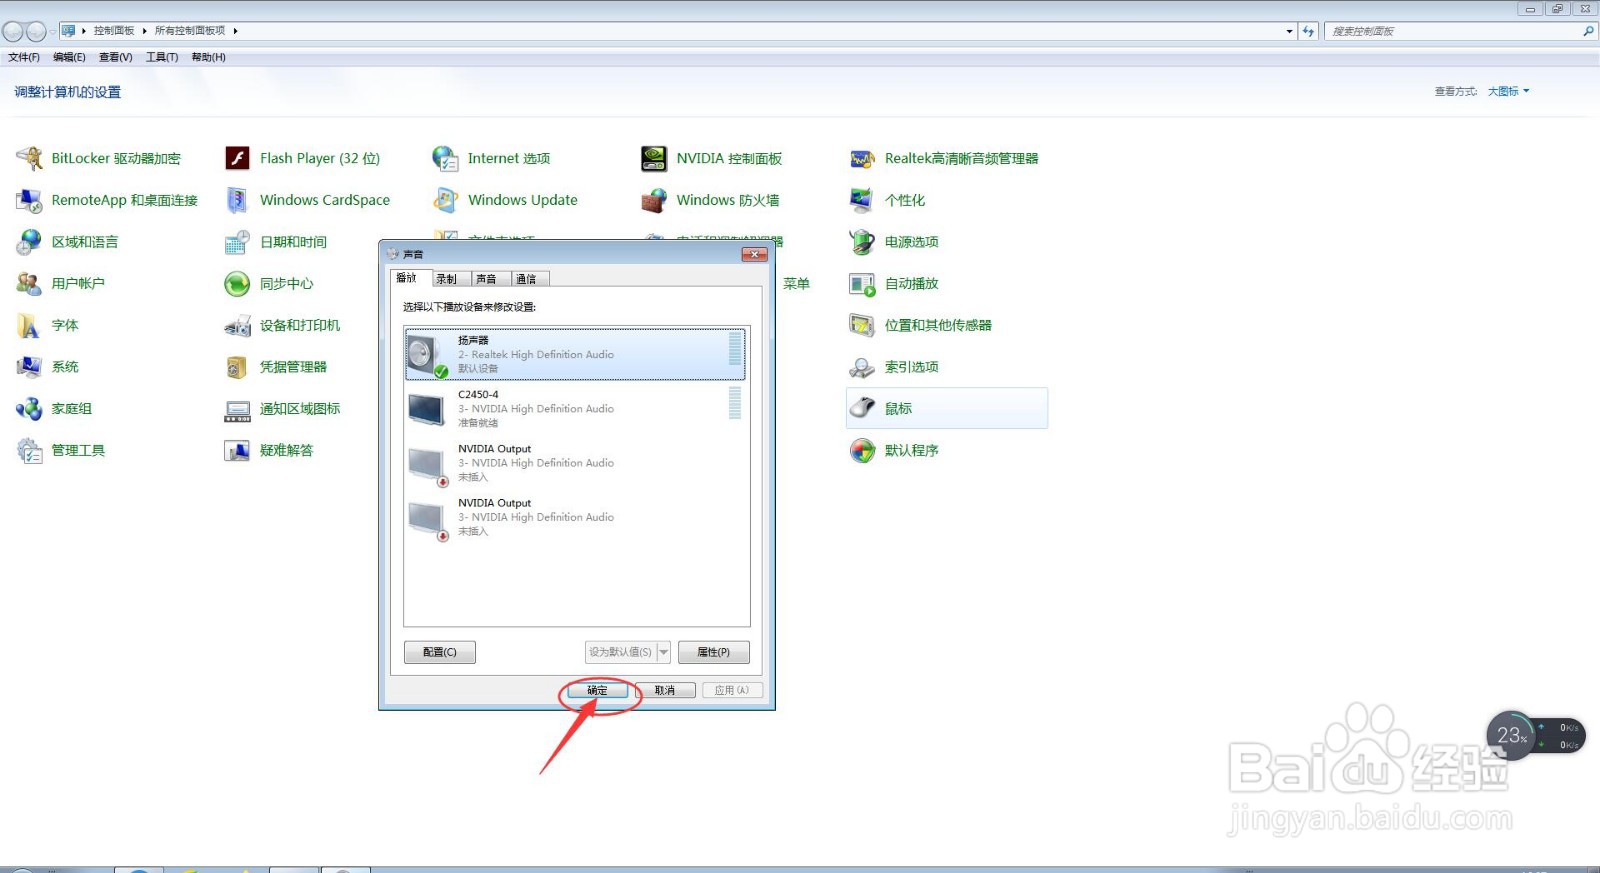Switch to the 录制 tab in Sound dialog
The height and width of the screenshot is (873, 1600).
click(x=446, y=279)
